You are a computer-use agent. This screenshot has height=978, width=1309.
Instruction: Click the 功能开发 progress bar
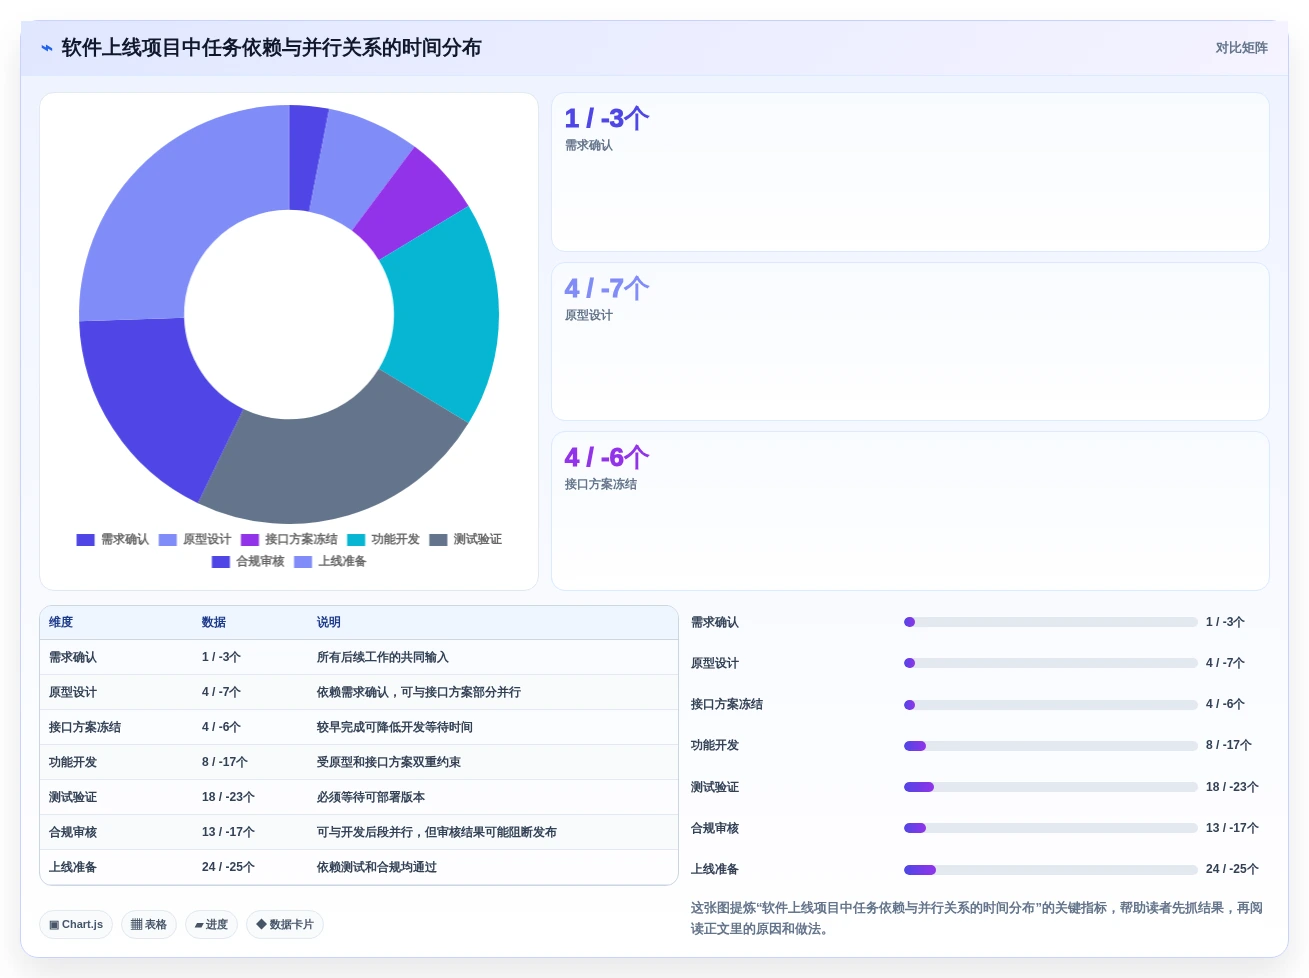point(1050,746)
